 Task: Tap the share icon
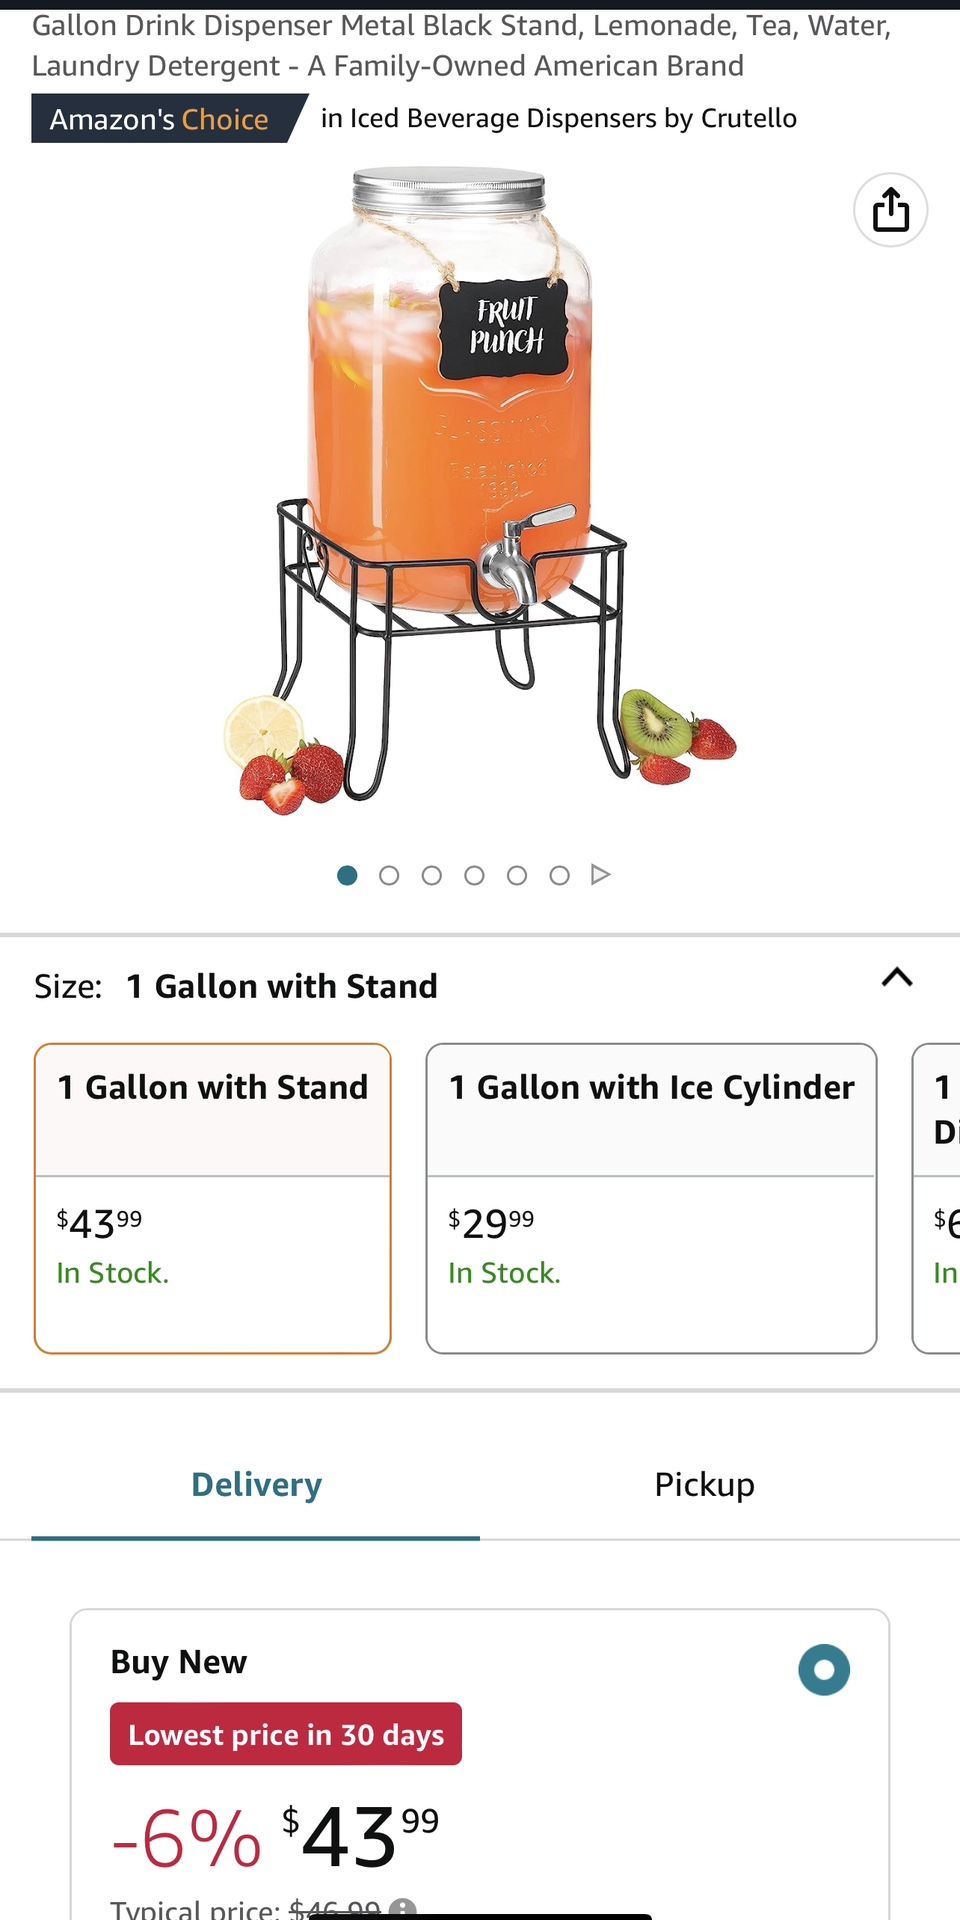tap(890, 210)
